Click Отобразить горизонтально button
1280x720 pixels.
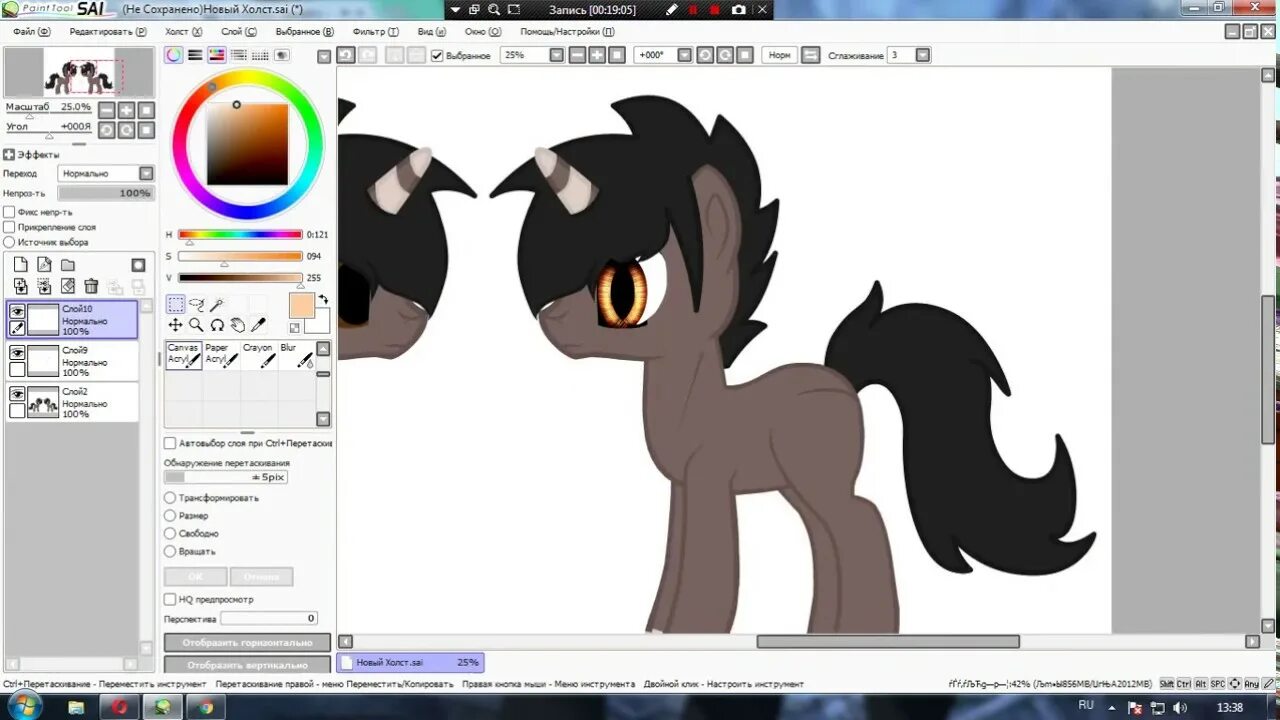247,643
